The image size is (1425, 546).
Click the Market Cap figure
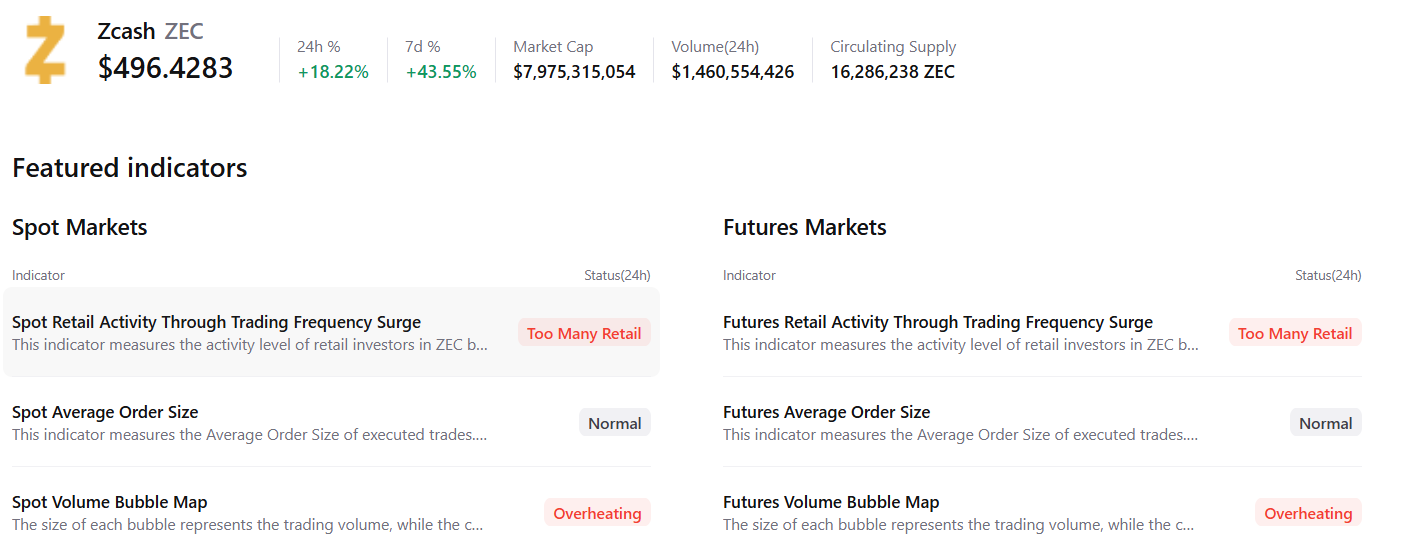click(x=574, y=72)
